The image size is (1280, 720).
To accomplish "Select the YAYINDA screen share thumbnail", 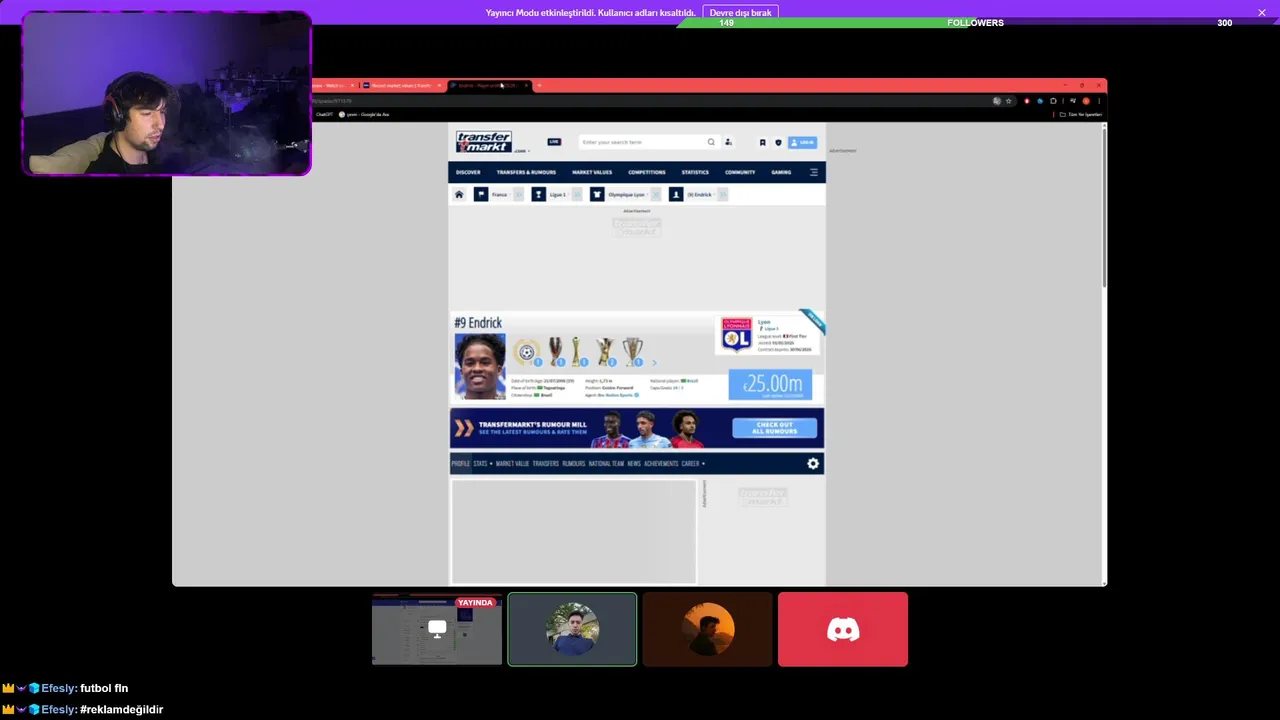I will tap(437, 629).
